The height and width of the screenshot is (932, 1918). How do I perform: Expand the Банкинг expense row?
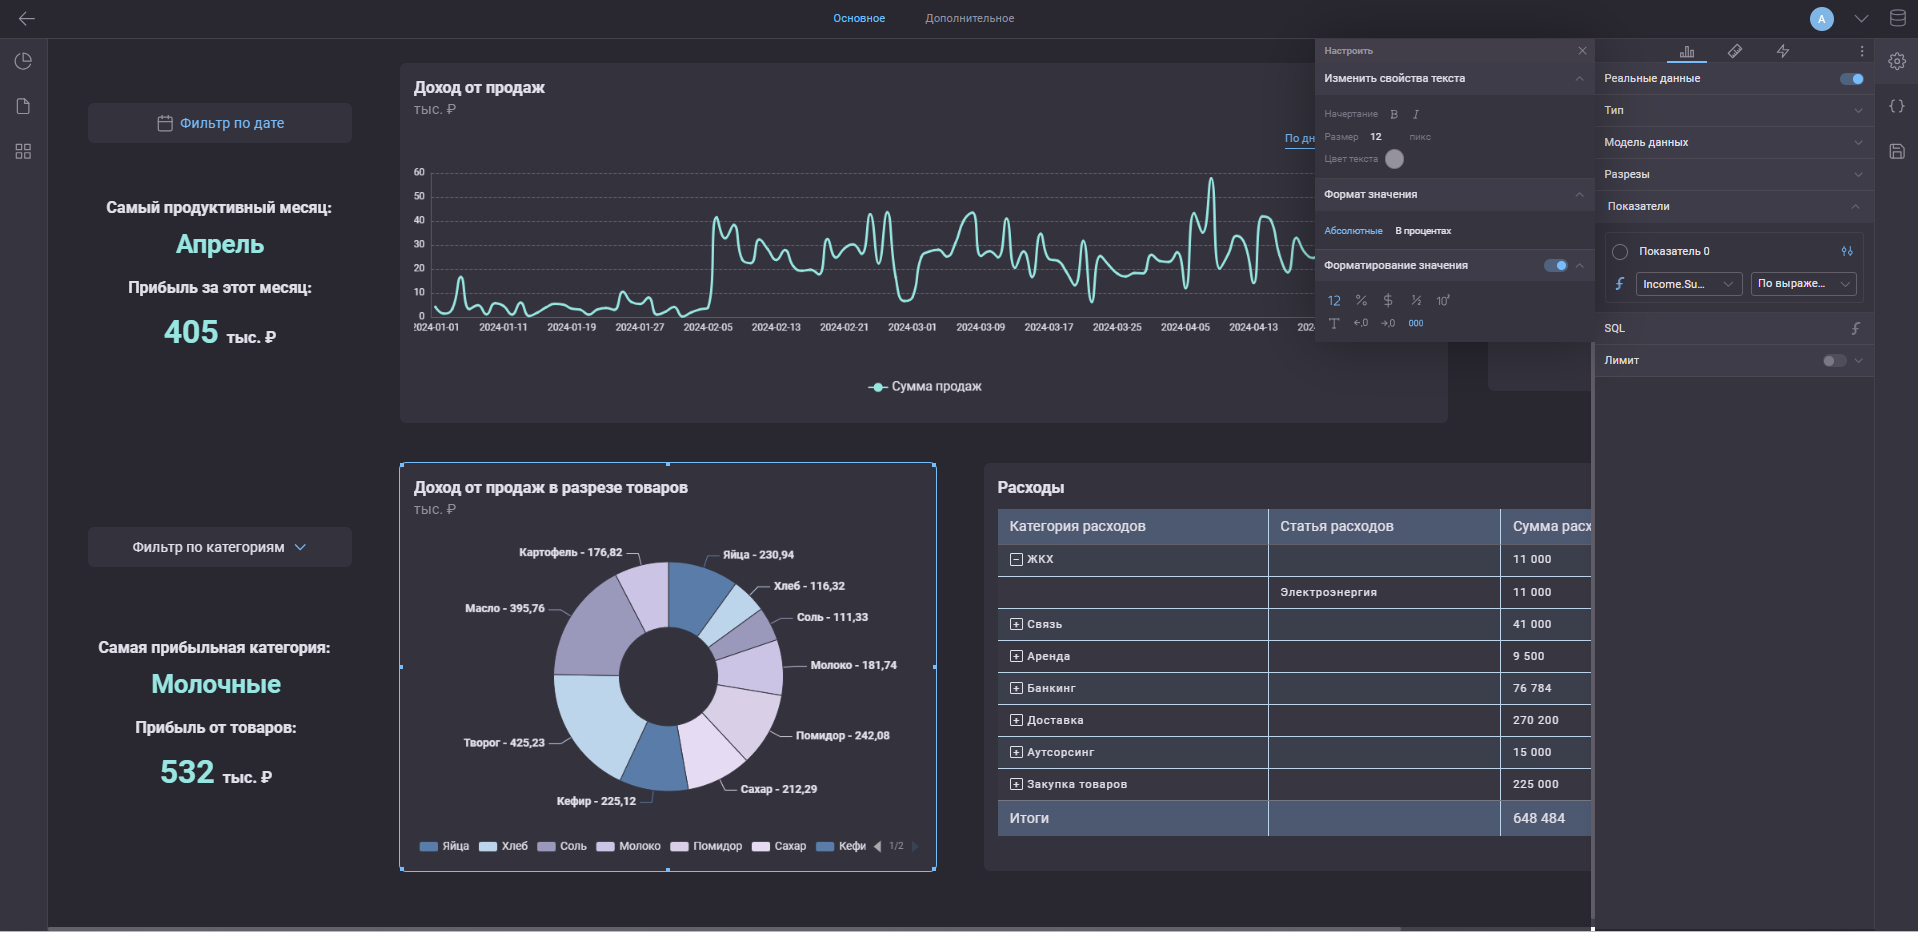[1016, 688]
